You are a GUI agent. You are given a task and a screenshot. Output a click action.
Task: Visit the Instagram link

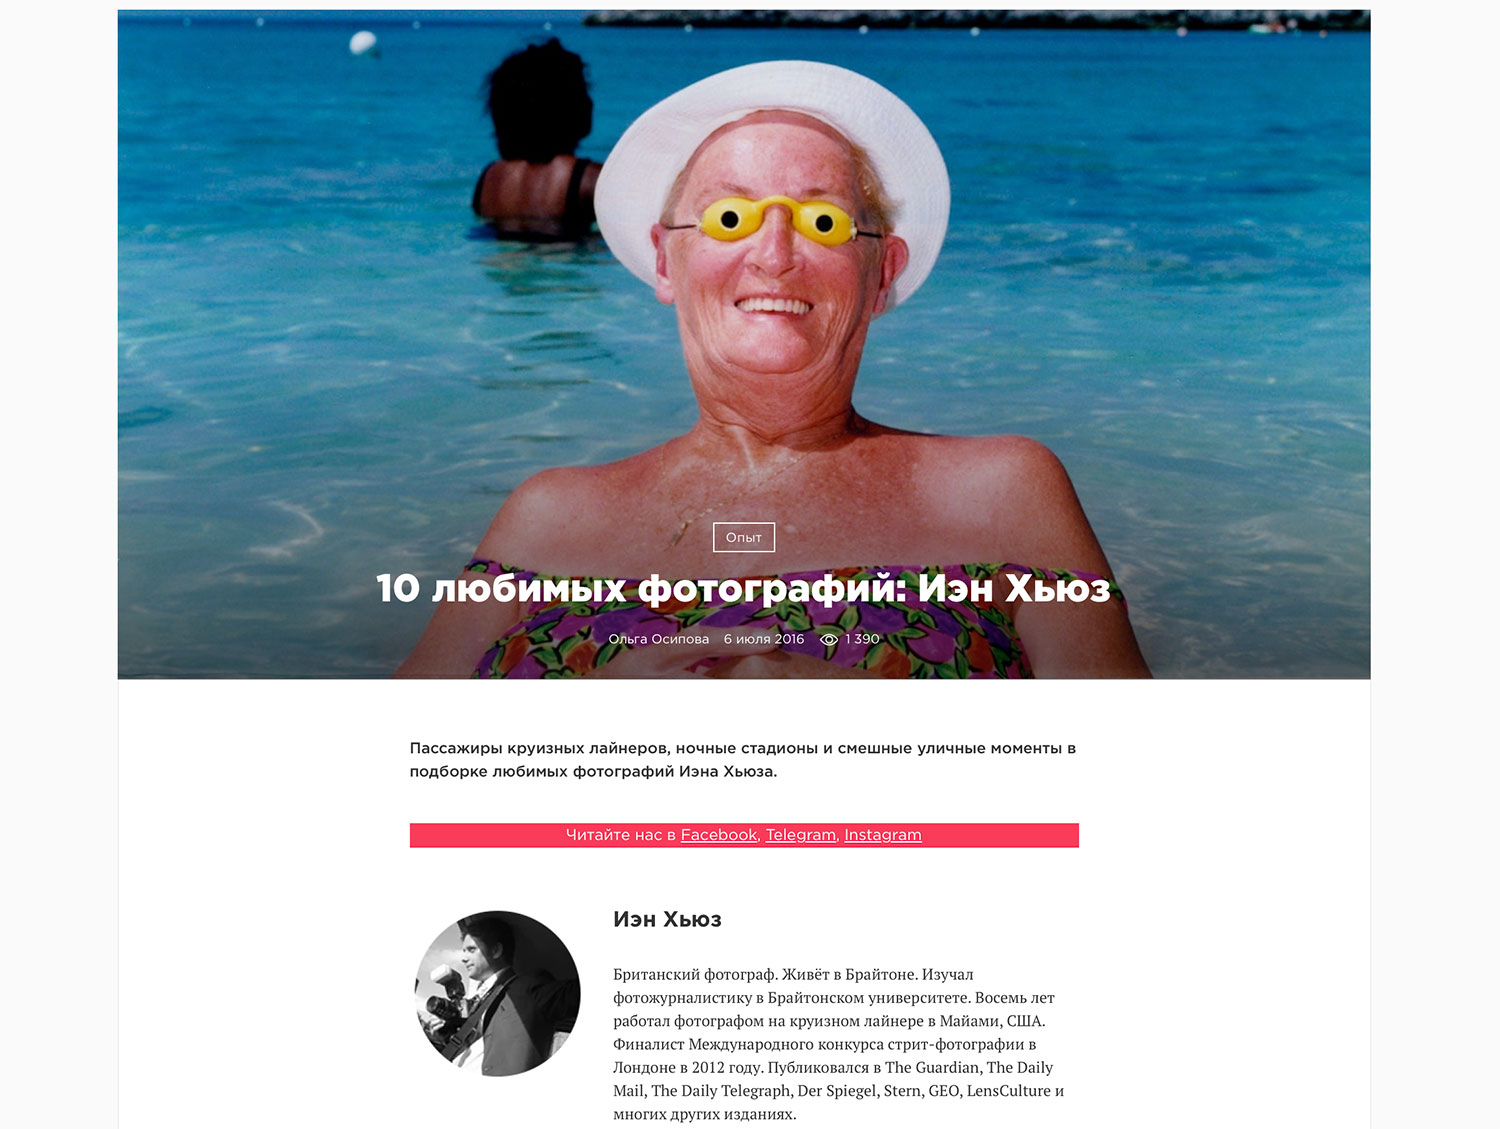pos(883,835)
